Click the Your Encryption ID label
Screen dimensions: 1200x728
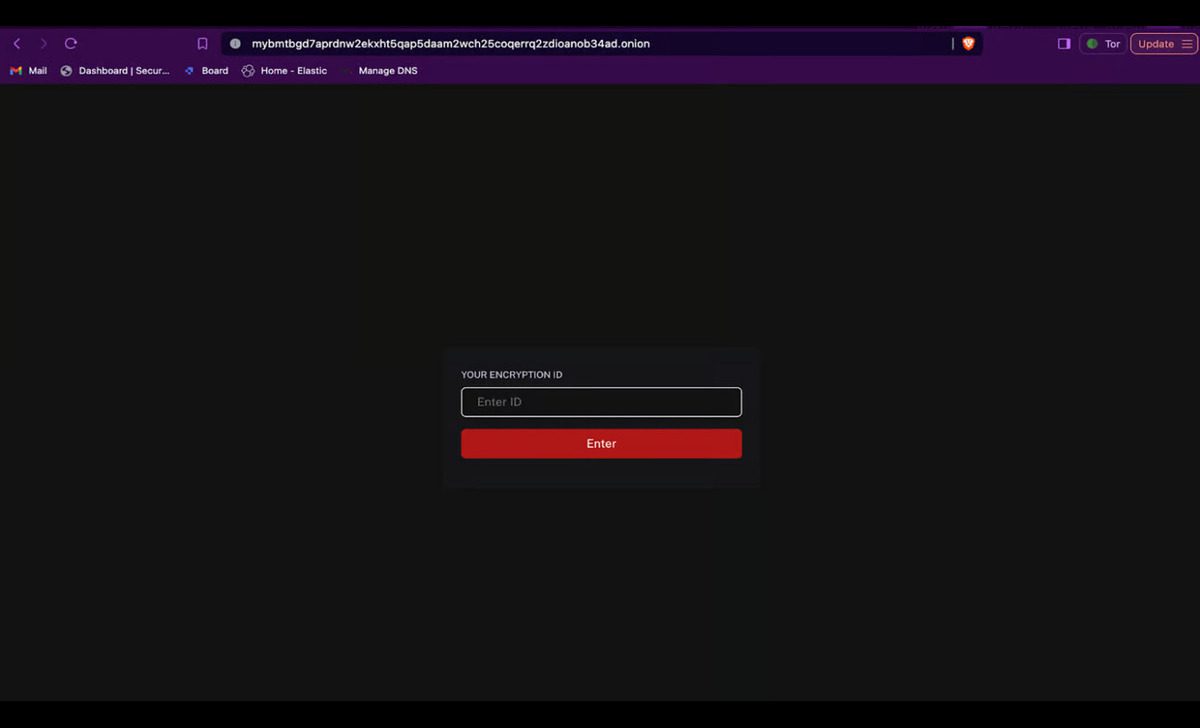[x=511, y=375]
